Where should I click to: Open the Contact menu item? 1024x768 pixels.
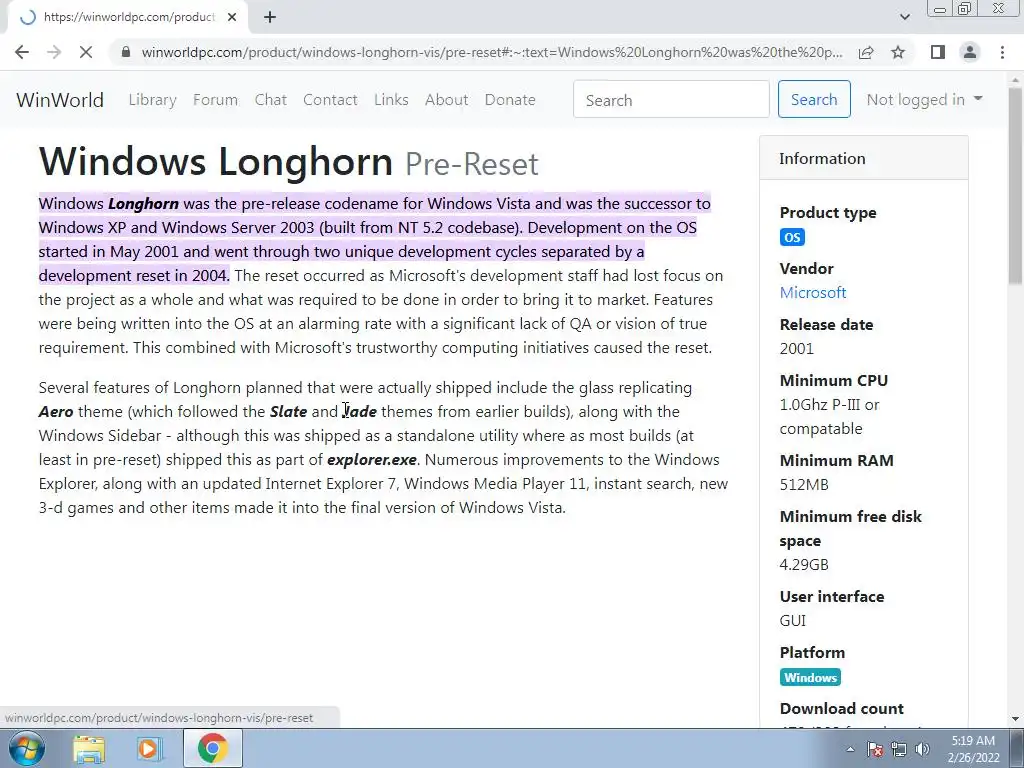[x=330, y=100]
